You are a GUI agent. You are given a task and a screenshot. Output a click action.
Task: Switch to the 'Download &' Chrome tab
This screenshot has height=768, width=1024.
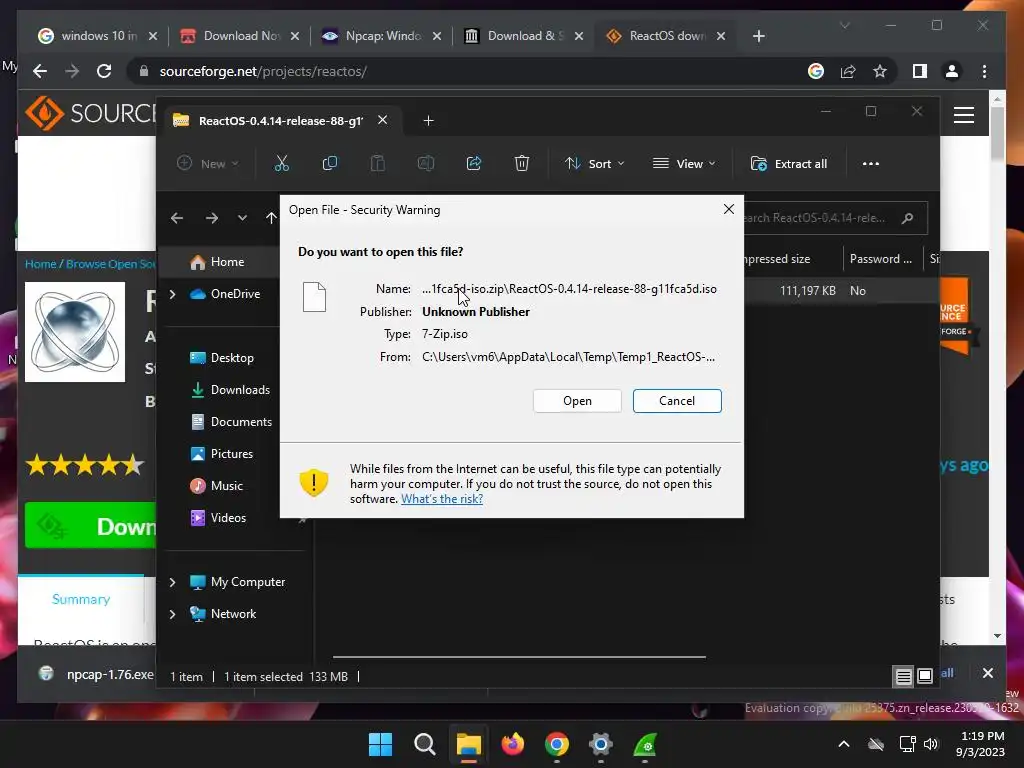(x=524, y=36)
